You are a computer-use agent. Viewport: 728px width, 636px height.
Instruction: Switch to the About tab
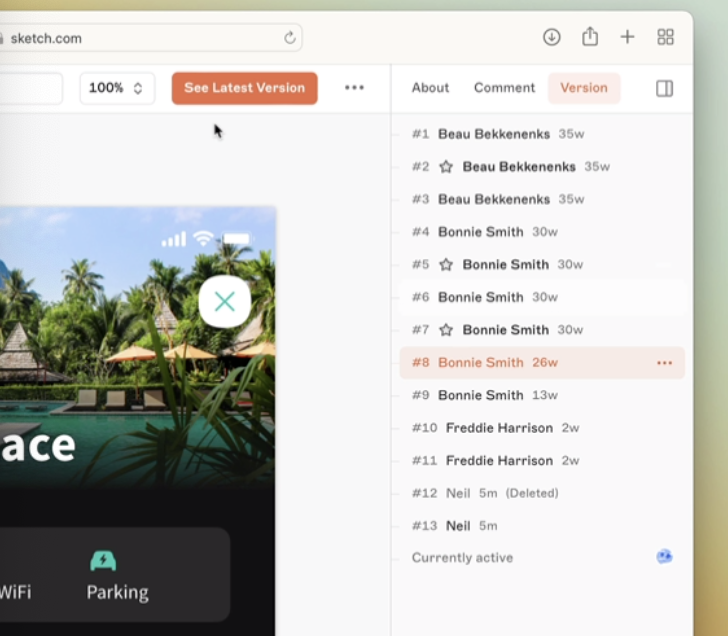tap(430, 88)
